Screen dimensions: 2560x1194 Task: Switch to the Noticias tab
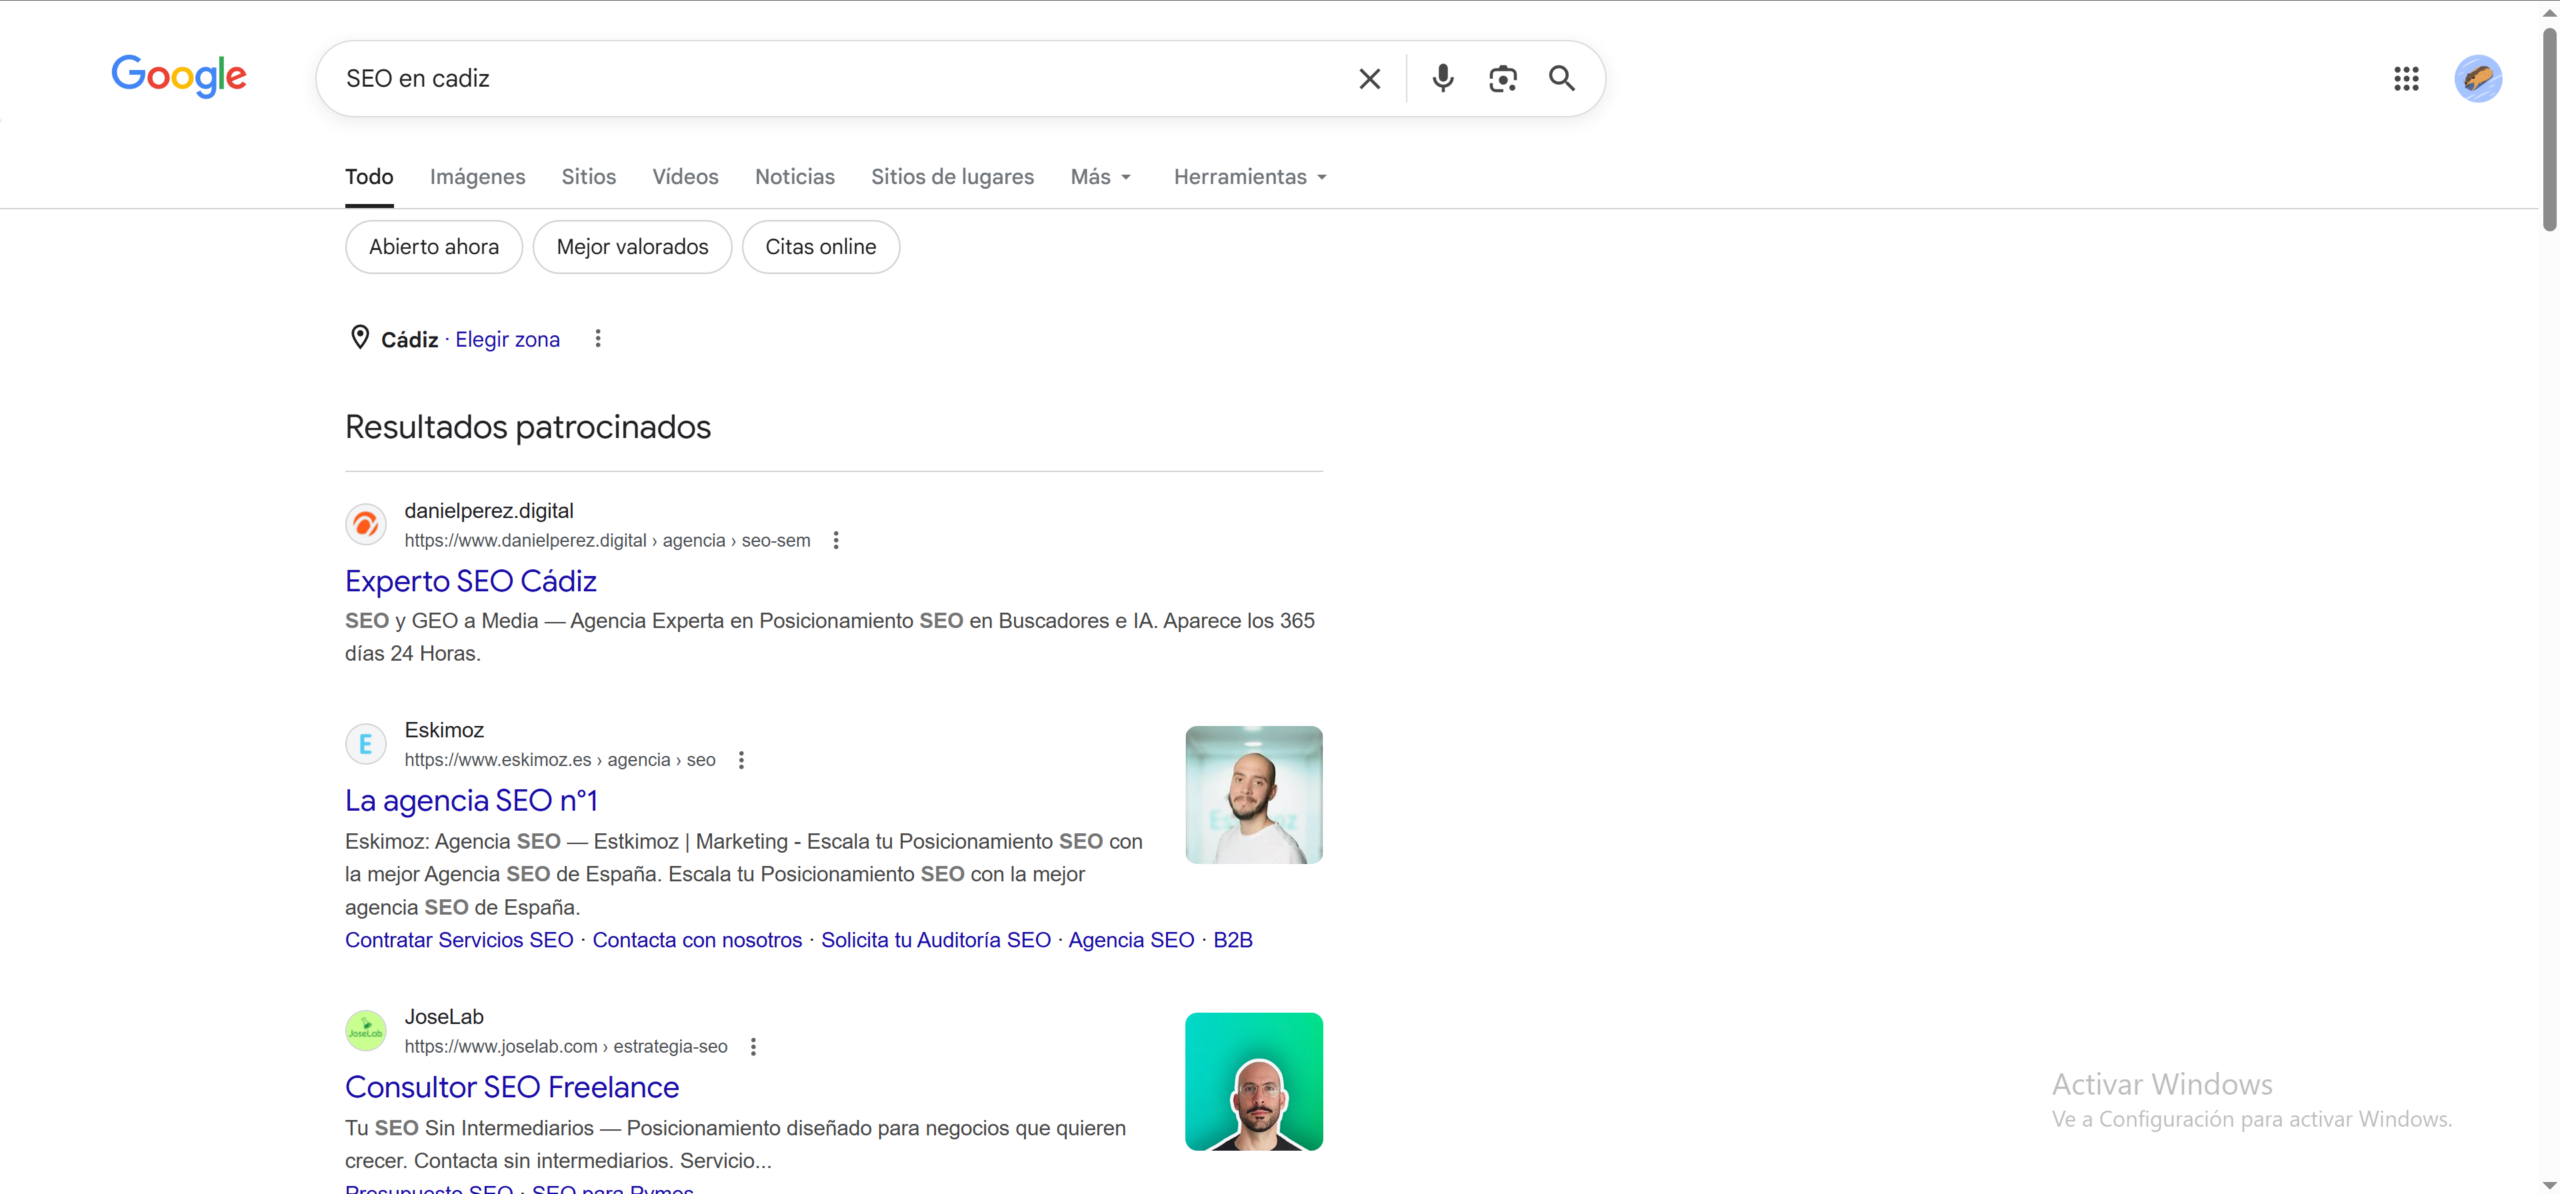tap(794, 177)
